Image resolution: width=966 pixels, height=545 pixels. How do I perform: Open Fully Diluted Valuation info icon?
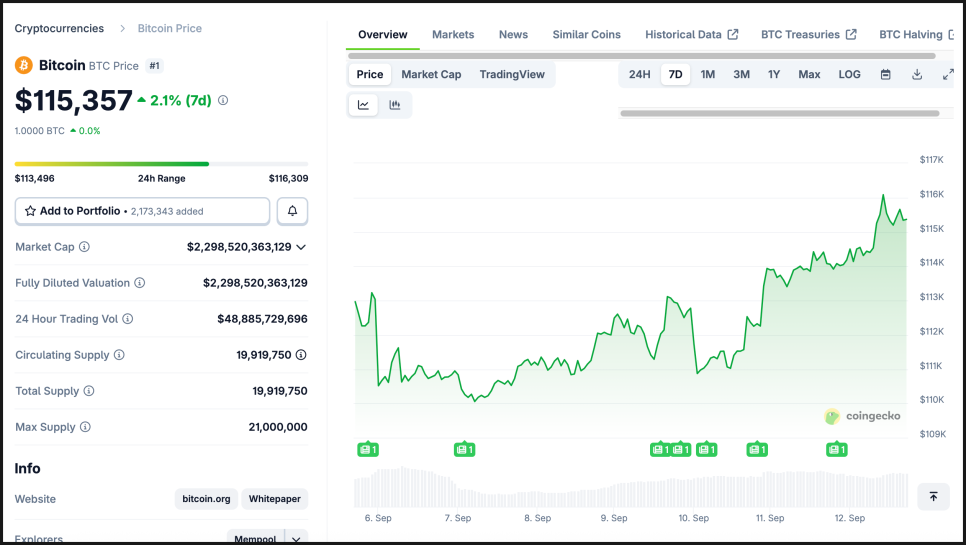tap(140, 283)
